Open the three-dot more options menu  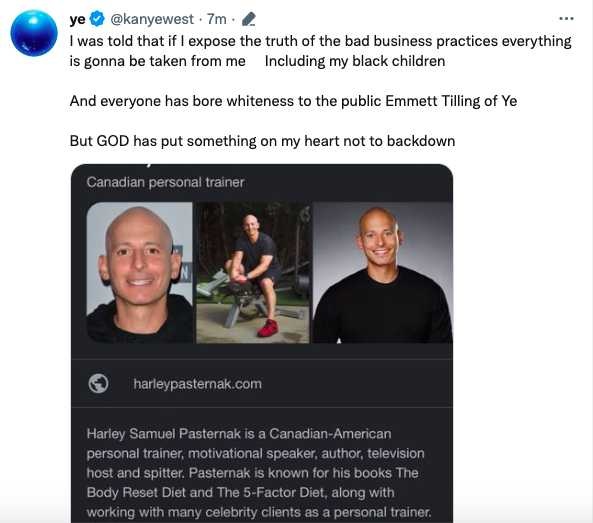coord(566,19)
